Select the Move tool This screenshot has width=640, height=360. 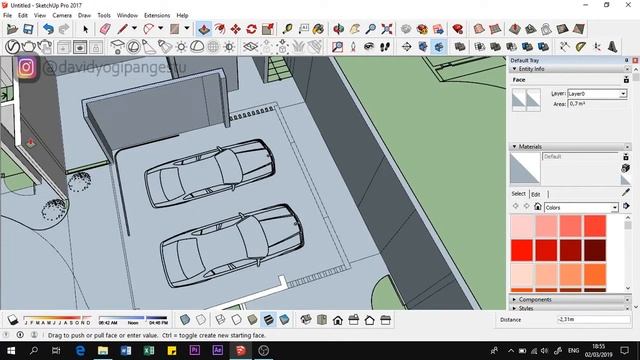[236, 29]
